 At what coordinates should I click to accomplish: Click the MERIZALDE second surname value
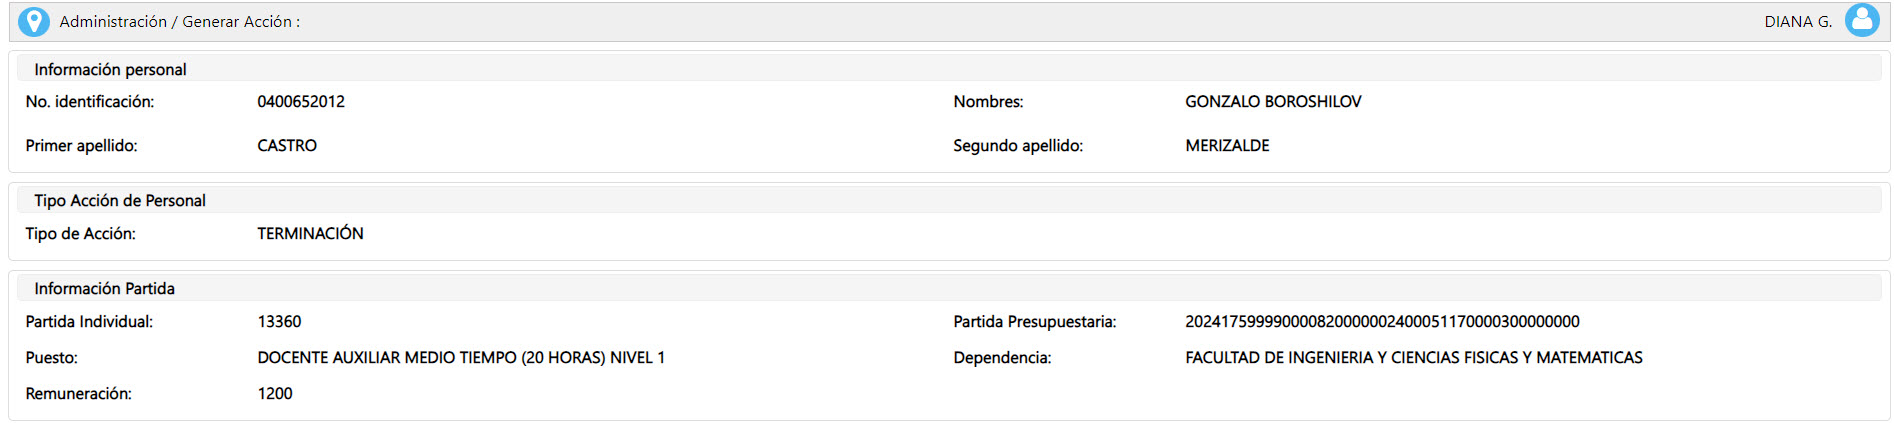tap(1227, 145)
